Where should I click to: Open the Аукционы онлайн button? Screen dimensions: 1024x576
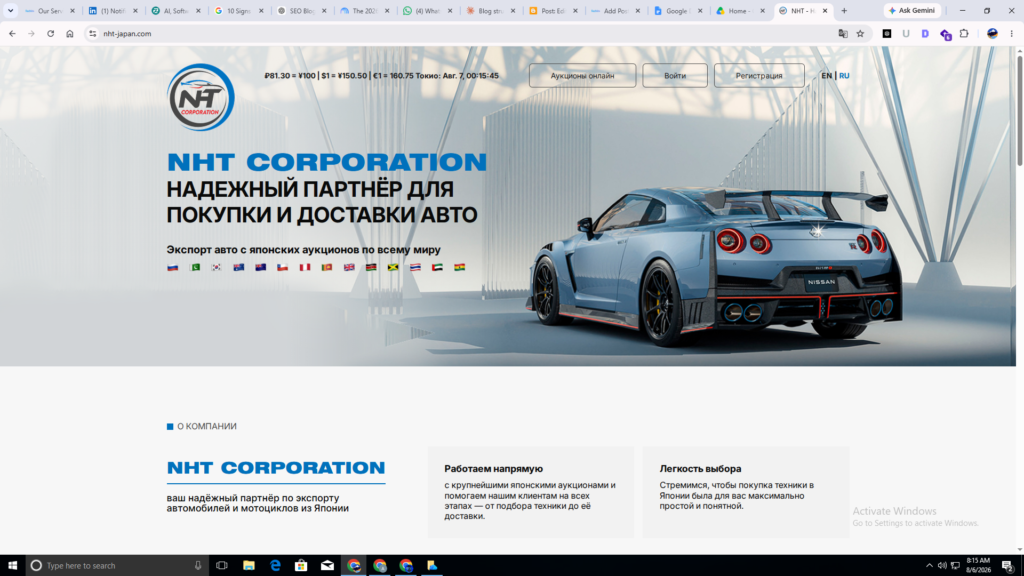[x=583, y=76]
